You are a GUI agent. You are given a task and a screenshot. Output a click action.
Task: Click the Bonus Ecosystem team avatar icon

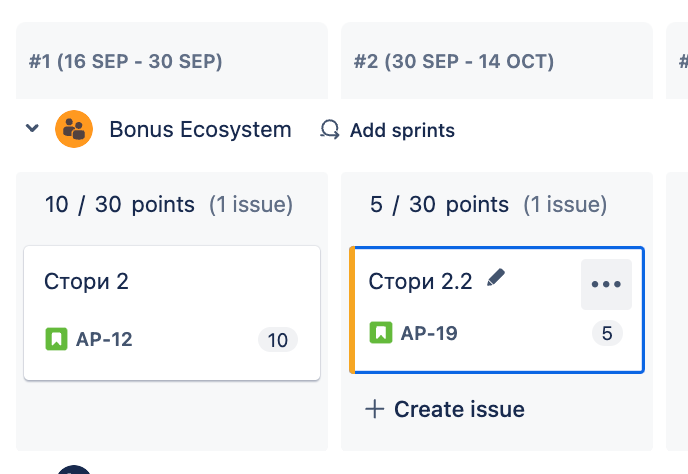point(74,129)
